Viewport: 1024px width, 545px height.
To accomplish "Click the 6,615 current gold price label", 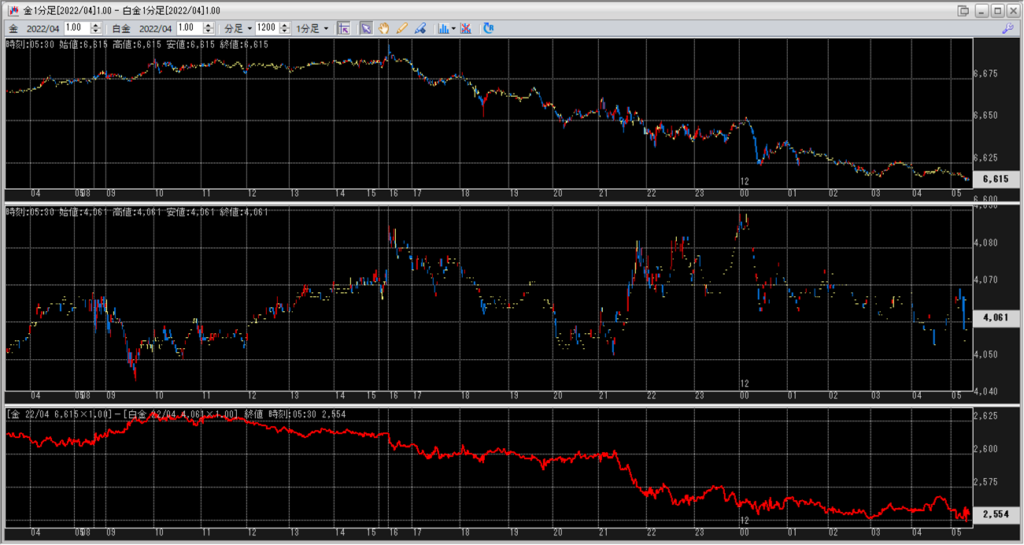I will click(994, 180).
